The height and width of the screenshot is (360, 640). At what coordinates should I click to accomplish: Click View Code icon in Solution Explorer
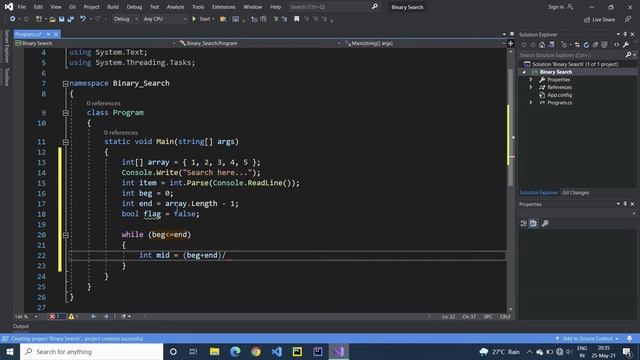(616, 45)
